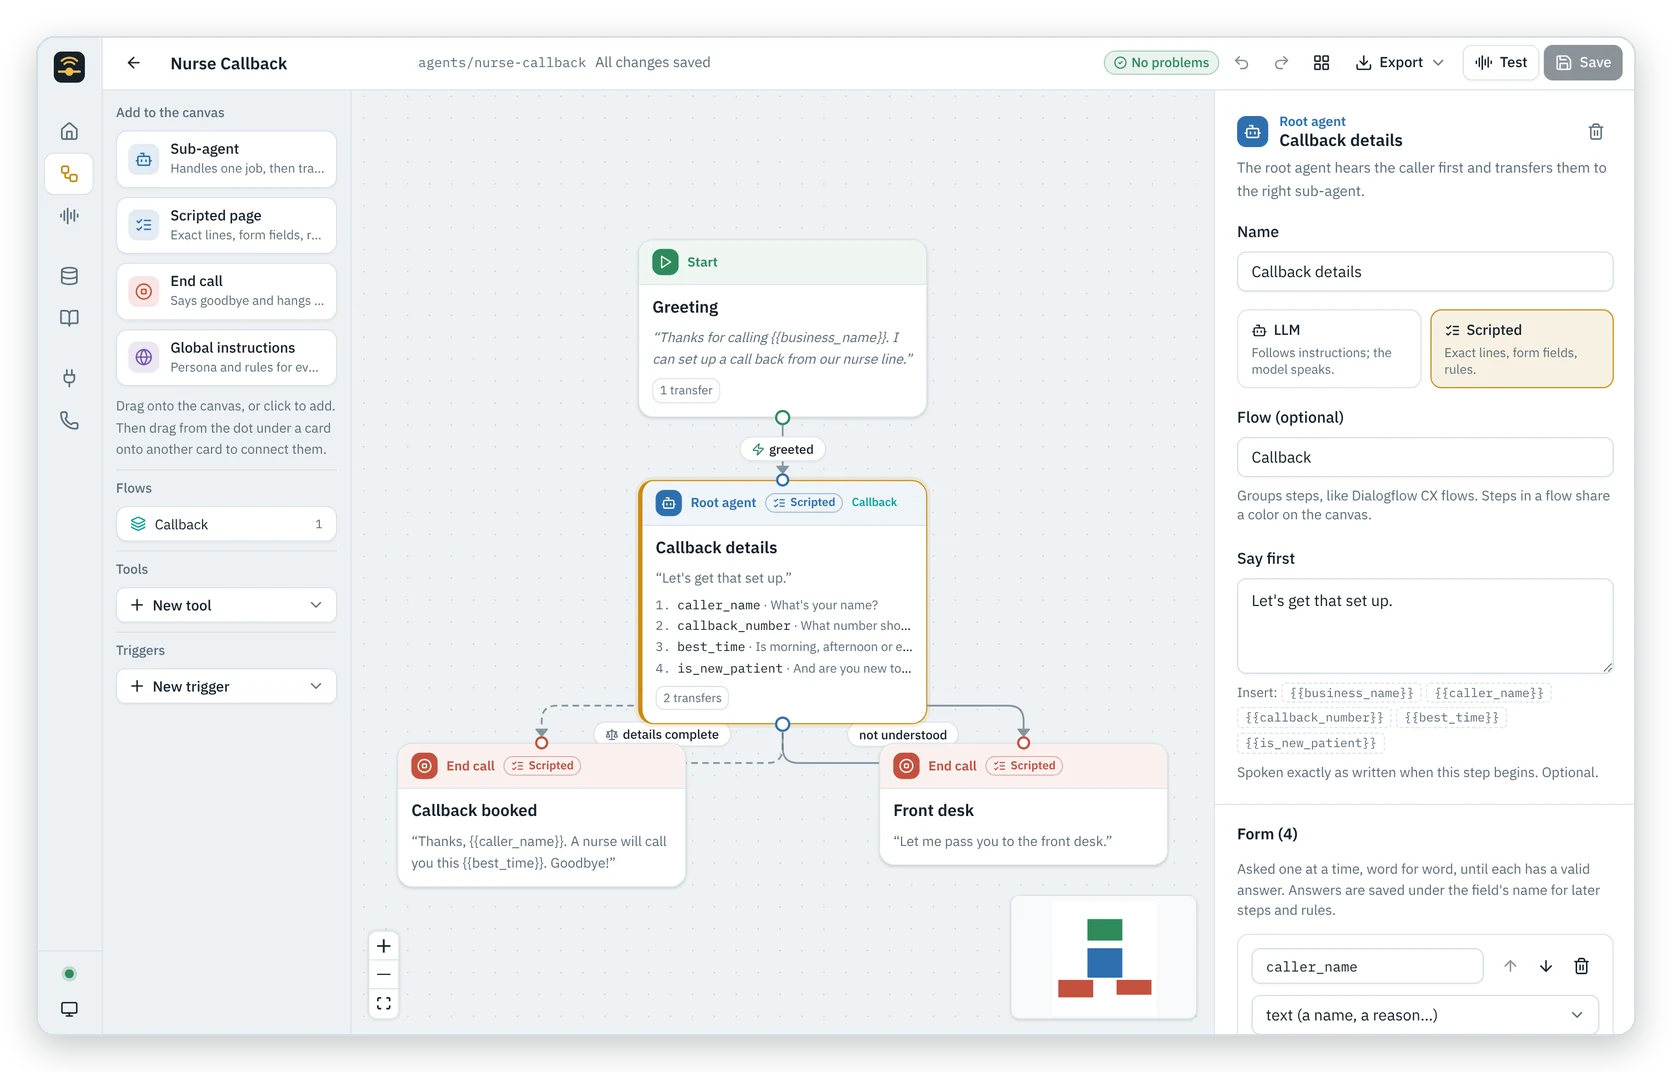Image resolution: width=1672 pixels, height=1072 pixels.
Task: Click the Say first text area
Action: tap(1425, 626)
